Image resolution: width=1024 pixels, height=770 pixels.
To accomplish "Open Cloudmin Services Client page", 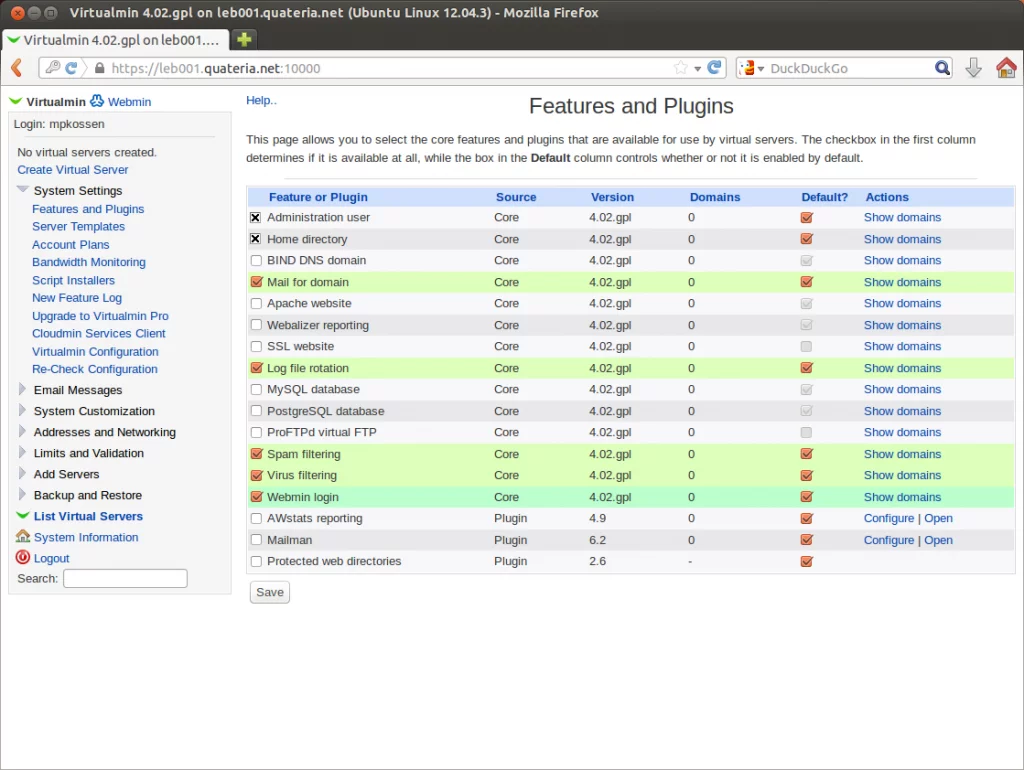I will [99, 333].
